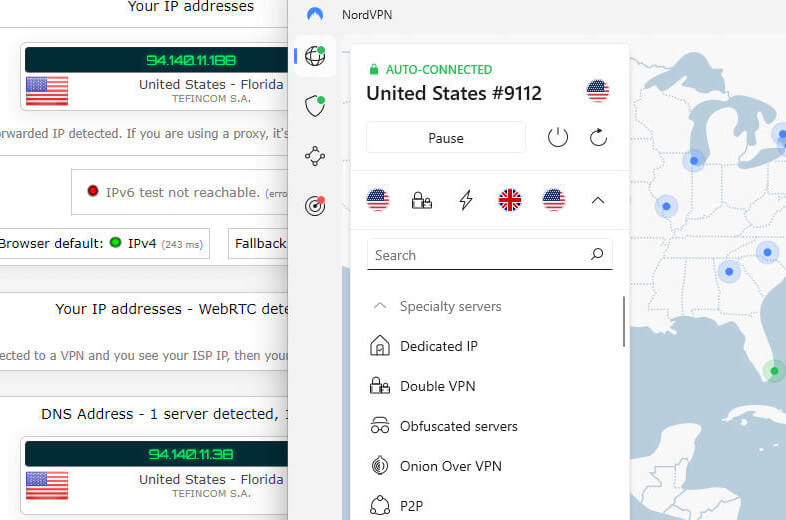The width and height of the screenshot is (786, 520).
Task: Click the US flag under DNS Address
Action: click(47, 485)
